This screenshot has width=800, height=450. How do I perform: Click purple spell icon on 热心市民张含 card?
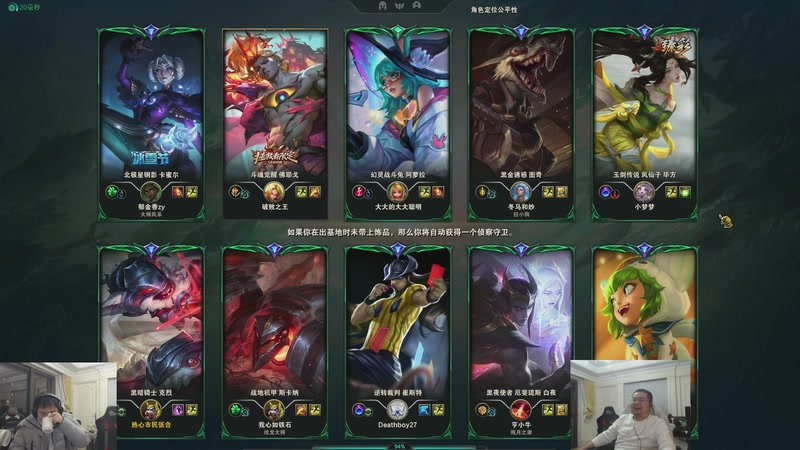178,410
